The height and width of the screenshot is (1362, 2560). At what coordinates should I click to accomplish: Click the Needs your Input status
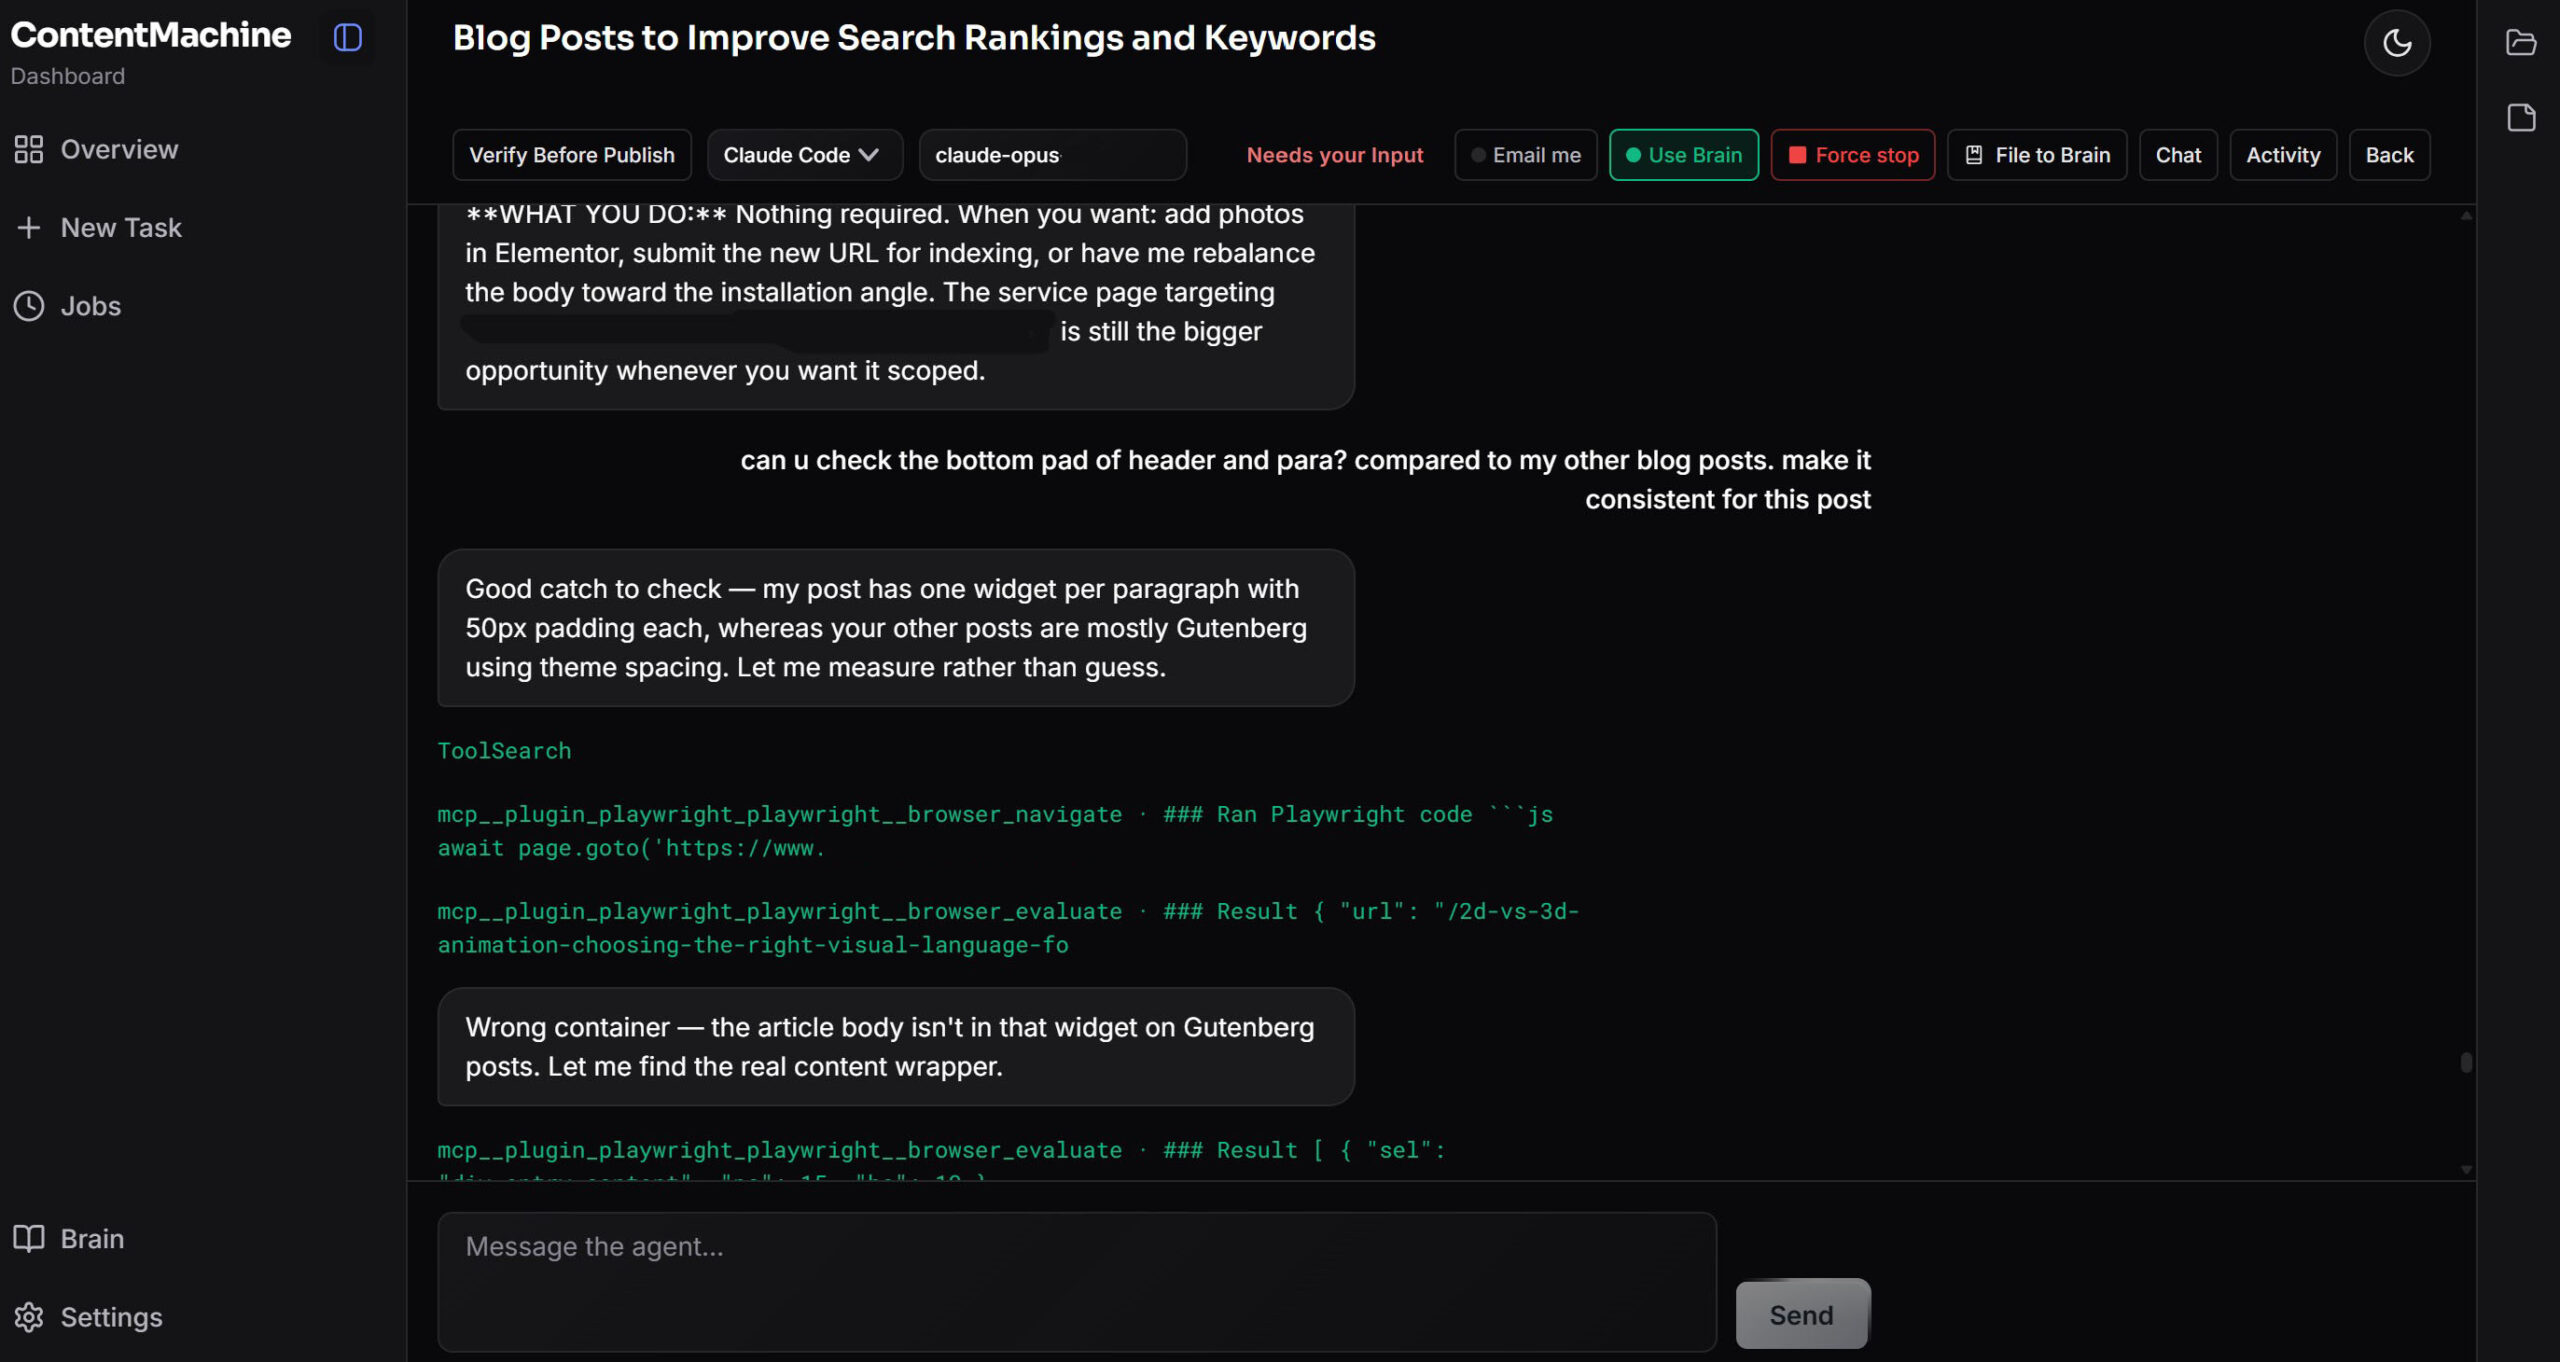coord(1334,155)
